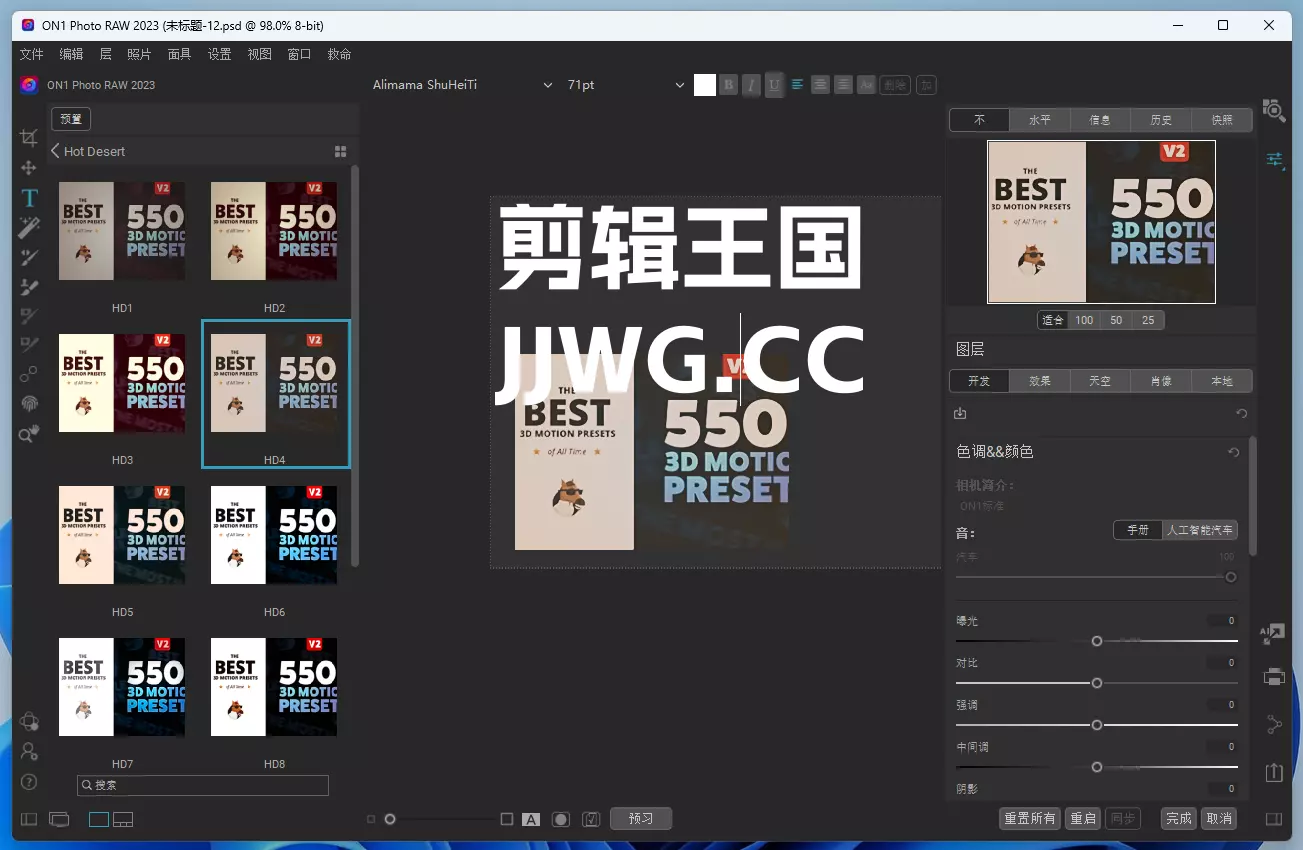The image size is (1303, 850).
Task: Toggle the right panel visibility icon
Action: (x=1274, y=819)
